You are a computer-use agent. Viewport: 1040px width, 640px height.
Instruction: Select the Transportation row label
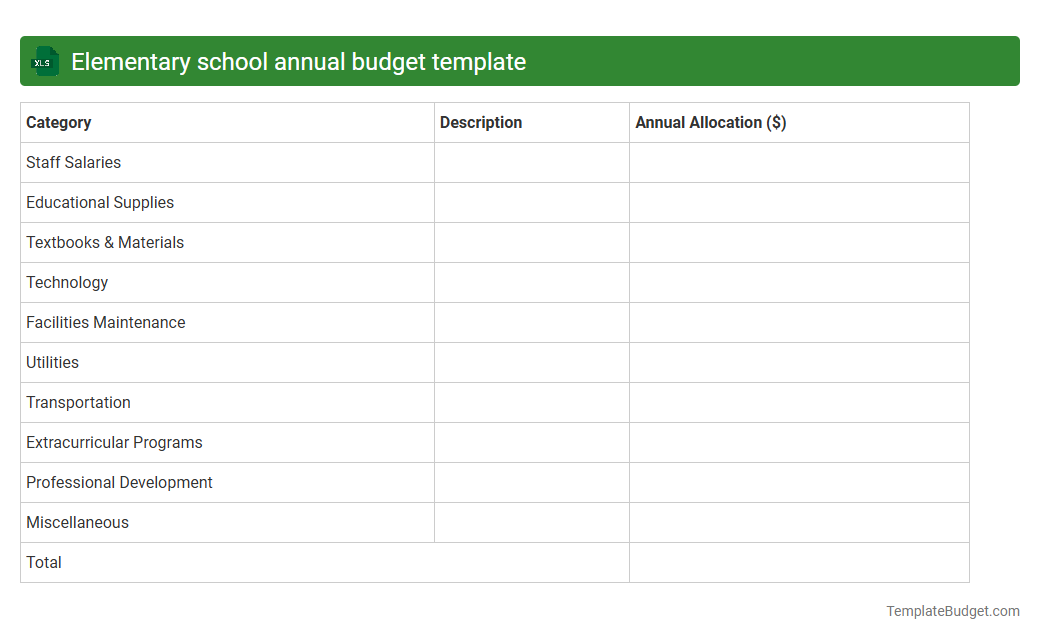click(78, 402)
